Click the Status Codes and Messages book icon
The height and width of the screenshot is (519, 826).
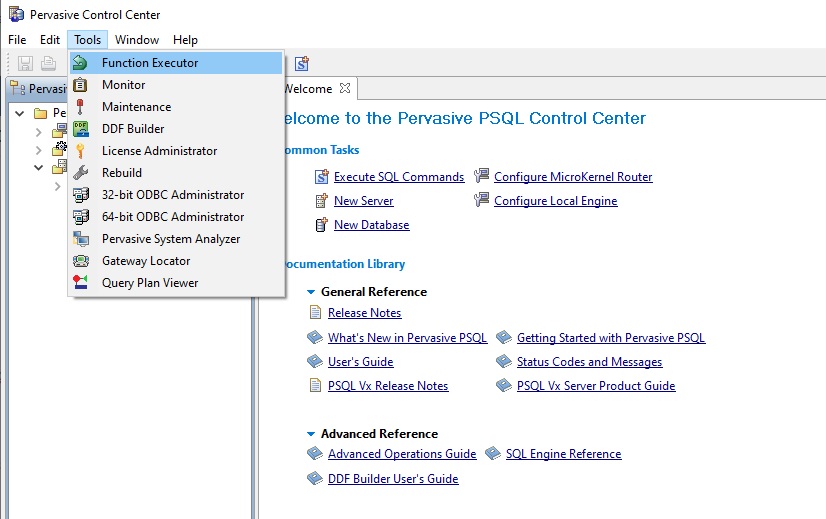click(504, 361)
